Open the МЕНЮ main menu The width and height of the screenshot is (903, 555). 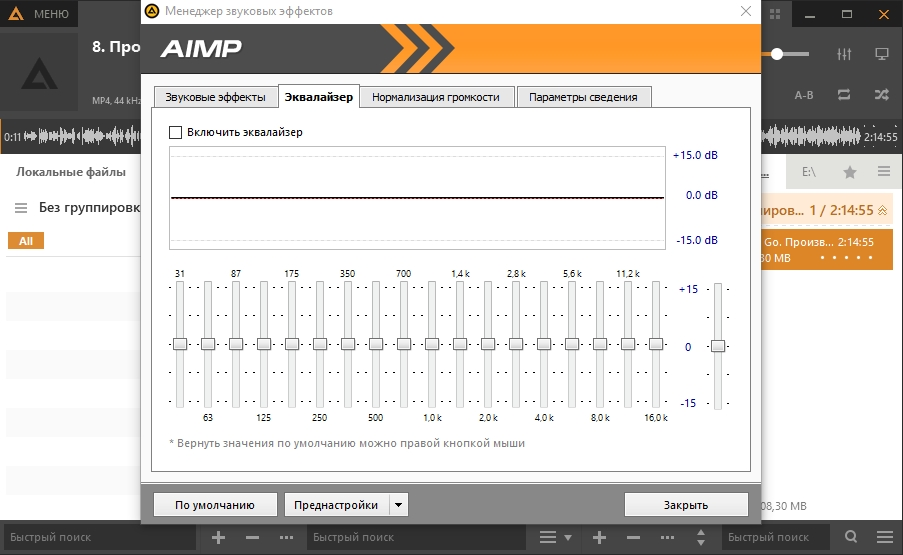[x=51, y=14]
